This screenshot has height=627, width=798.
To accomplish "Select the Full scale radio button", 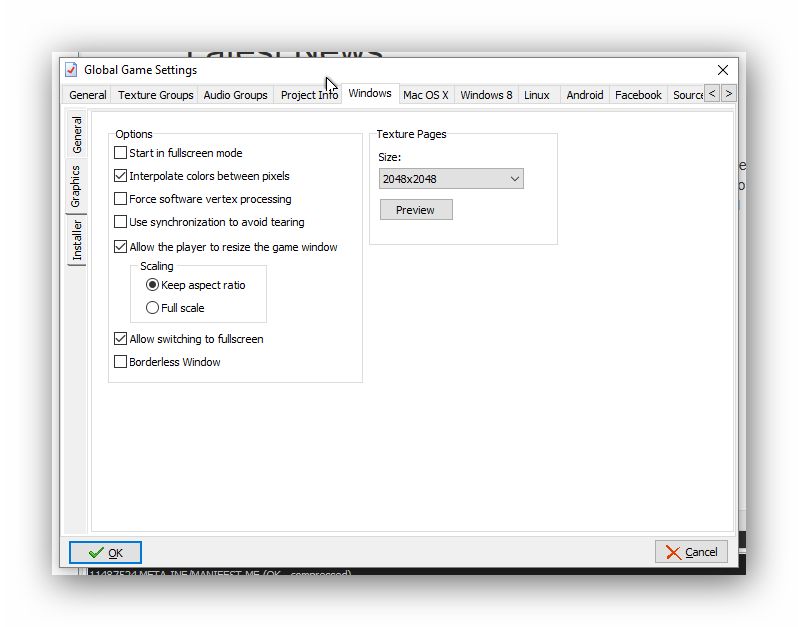I will pyautogui.click(x=153, y=308).
